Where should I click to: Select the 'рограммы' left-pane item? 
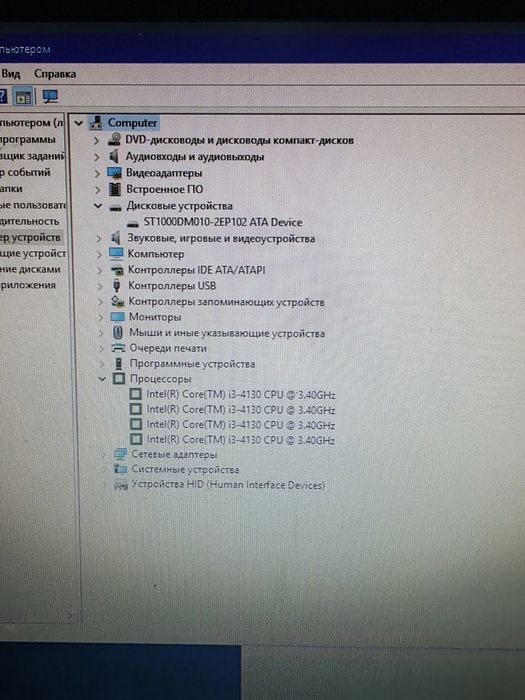click(x=28, y=140)
